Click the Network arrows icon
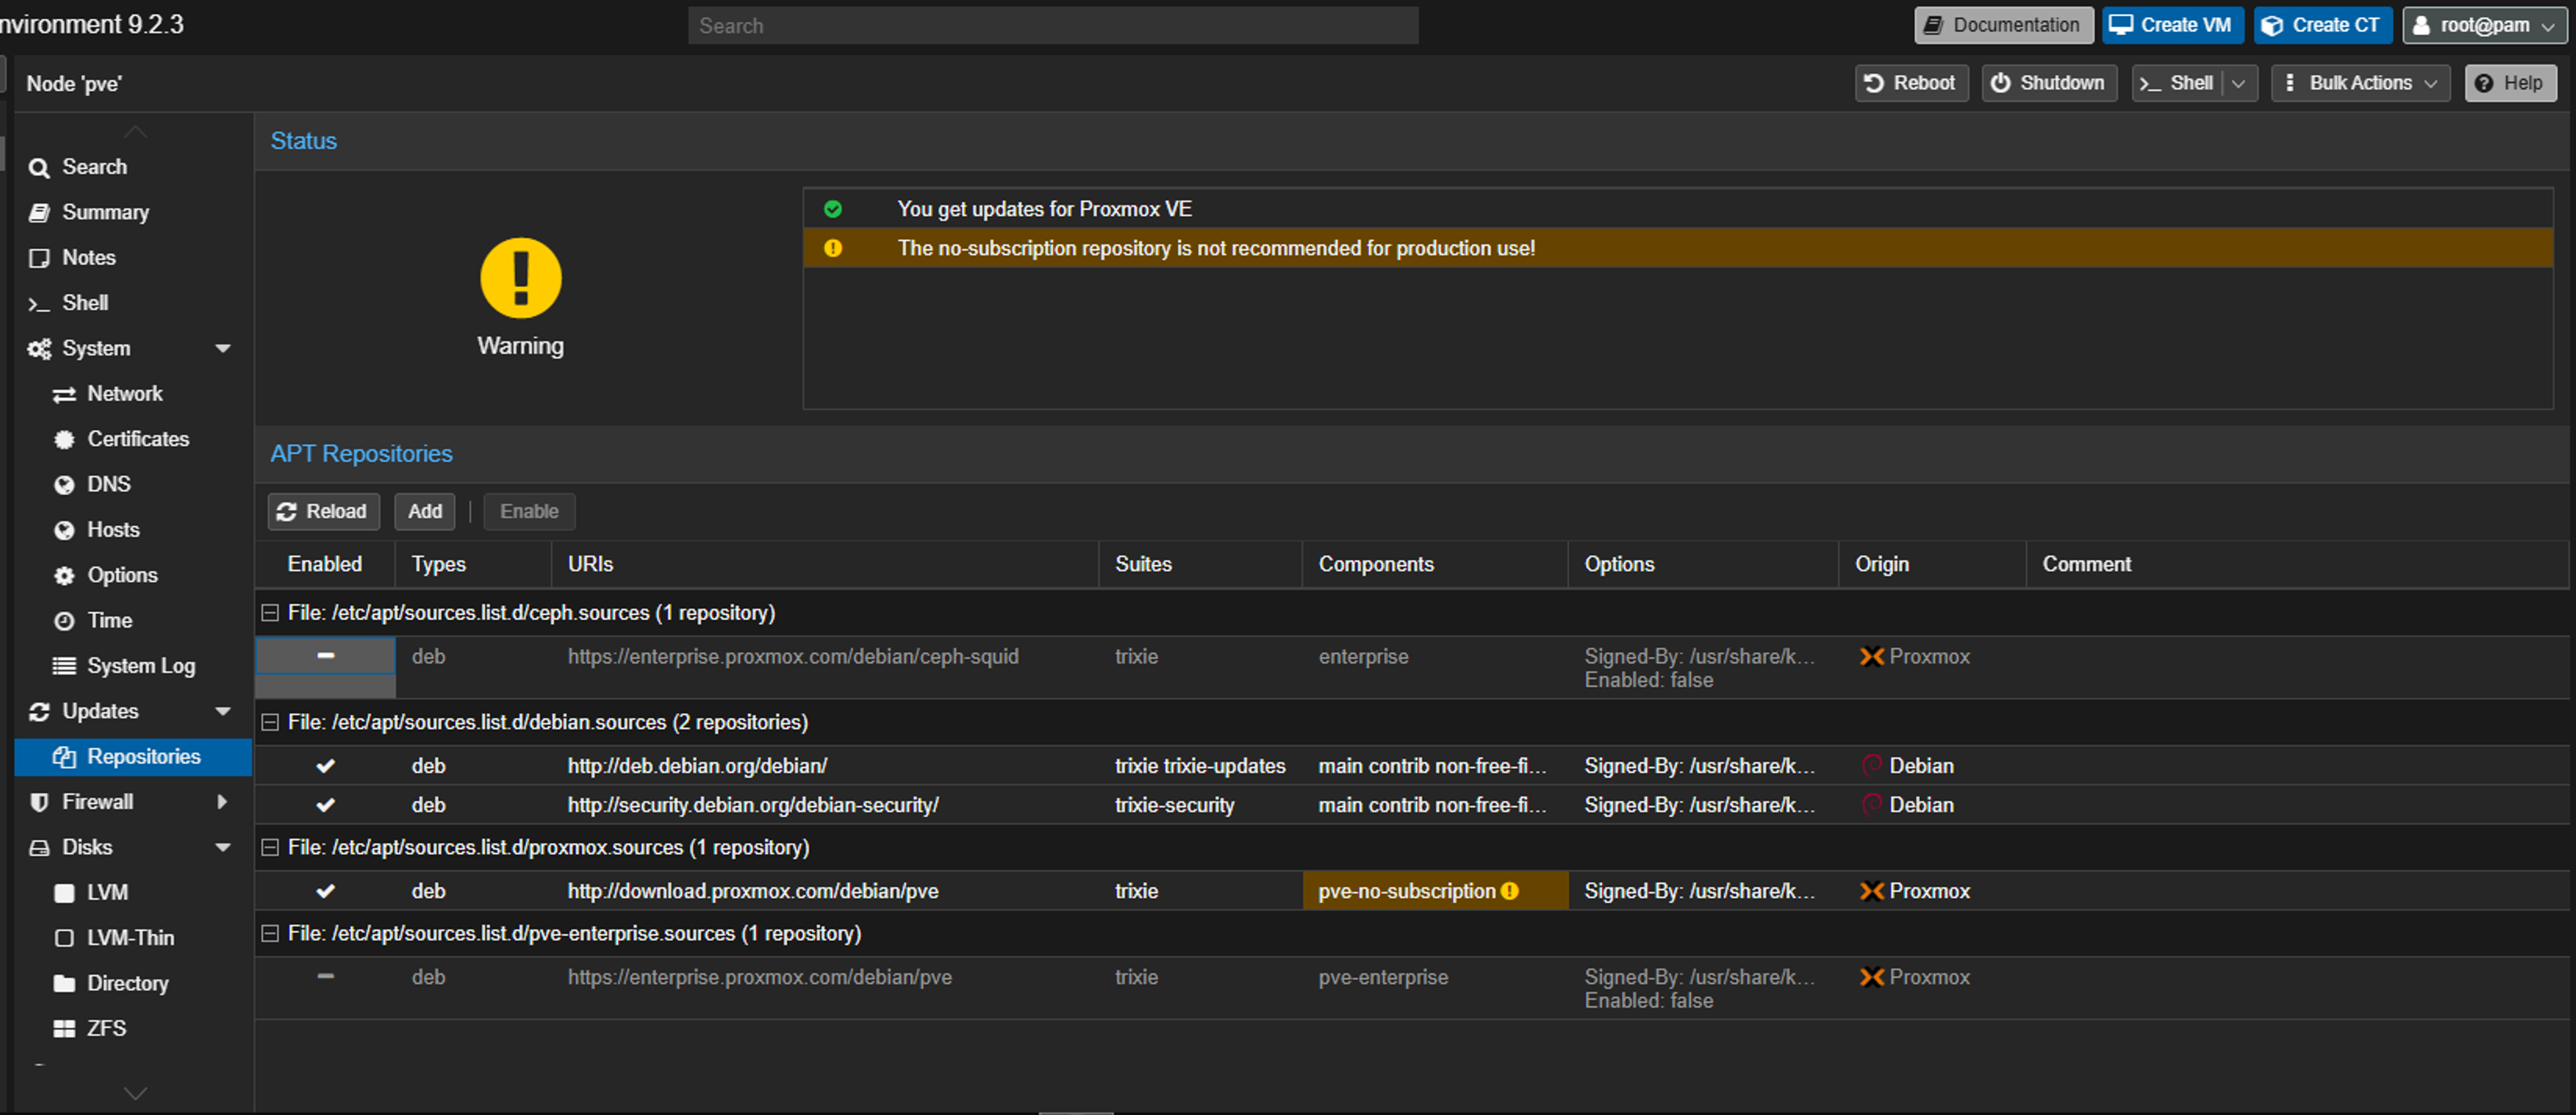 click(x=64, y=395)
